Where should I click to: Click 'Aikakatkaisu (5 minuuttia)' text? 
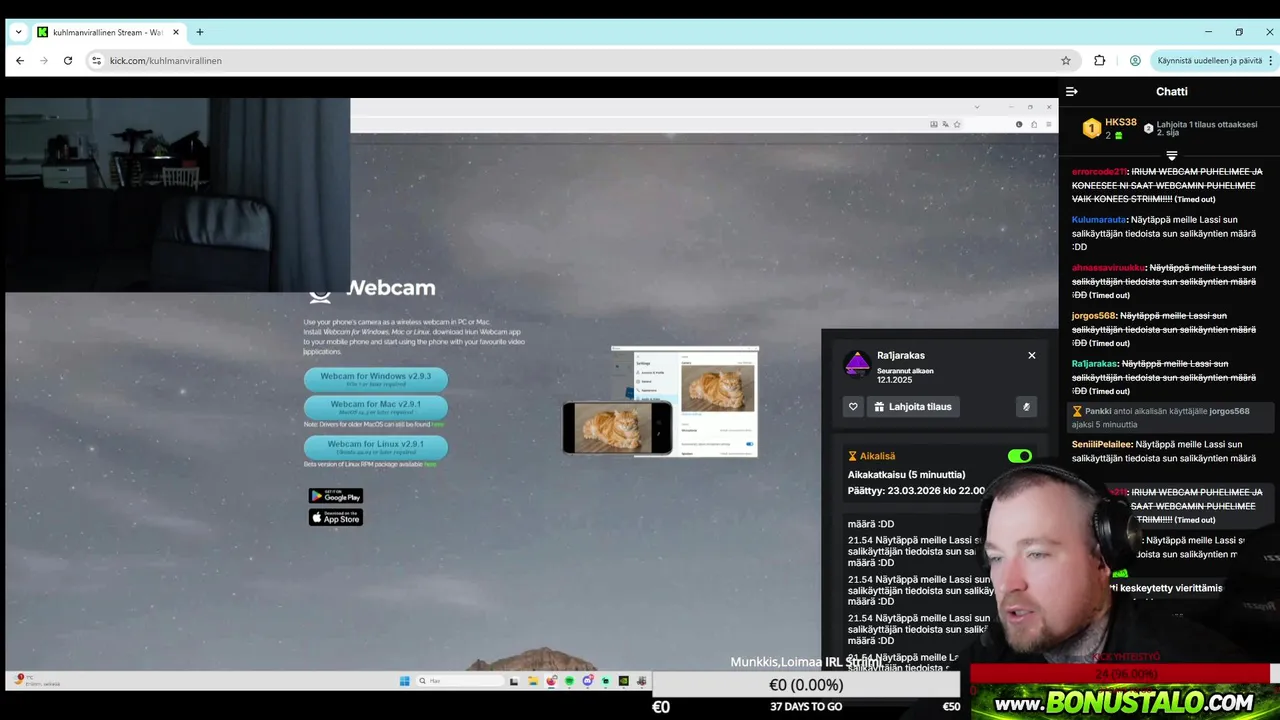click(x=906, y=475)
